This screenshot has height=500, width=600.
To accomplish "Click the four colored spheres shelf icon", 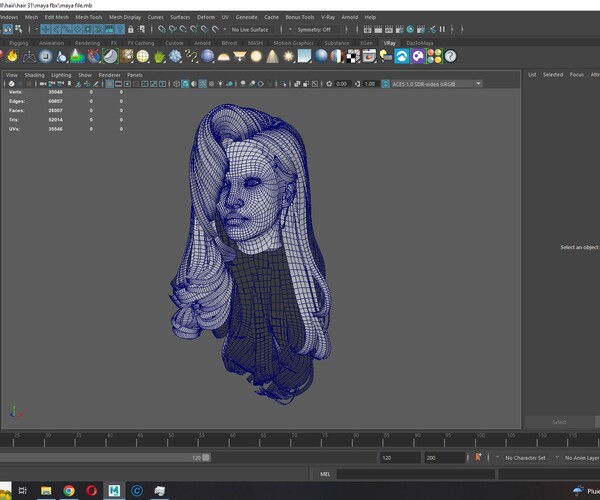I will point(434,56).
